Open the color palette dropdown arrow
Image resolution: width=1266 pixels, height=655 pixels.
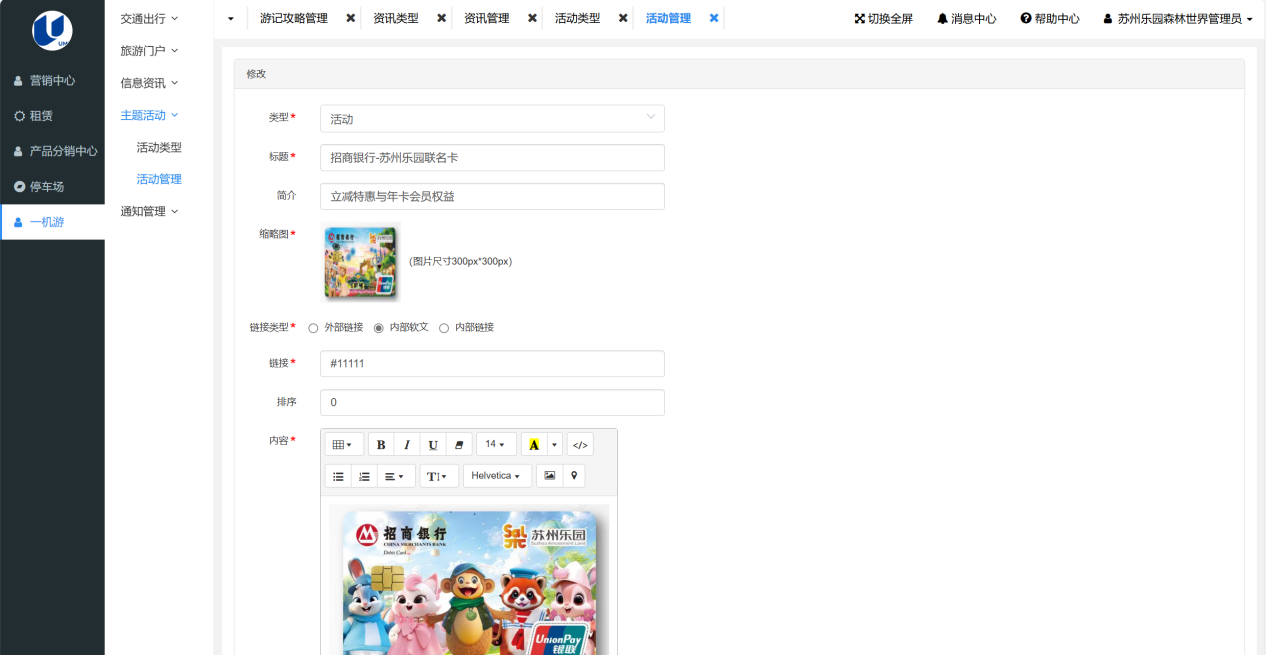click(x=555, y=444)
